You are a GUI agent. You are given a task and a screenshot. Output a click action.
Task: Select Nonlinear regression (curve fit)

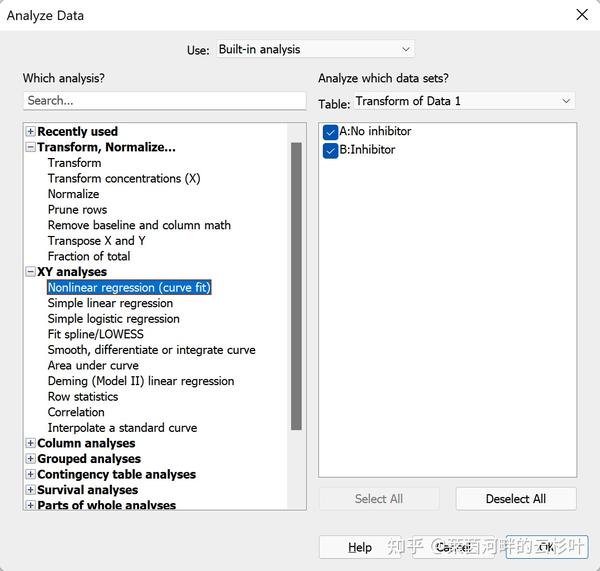[129, 287]
